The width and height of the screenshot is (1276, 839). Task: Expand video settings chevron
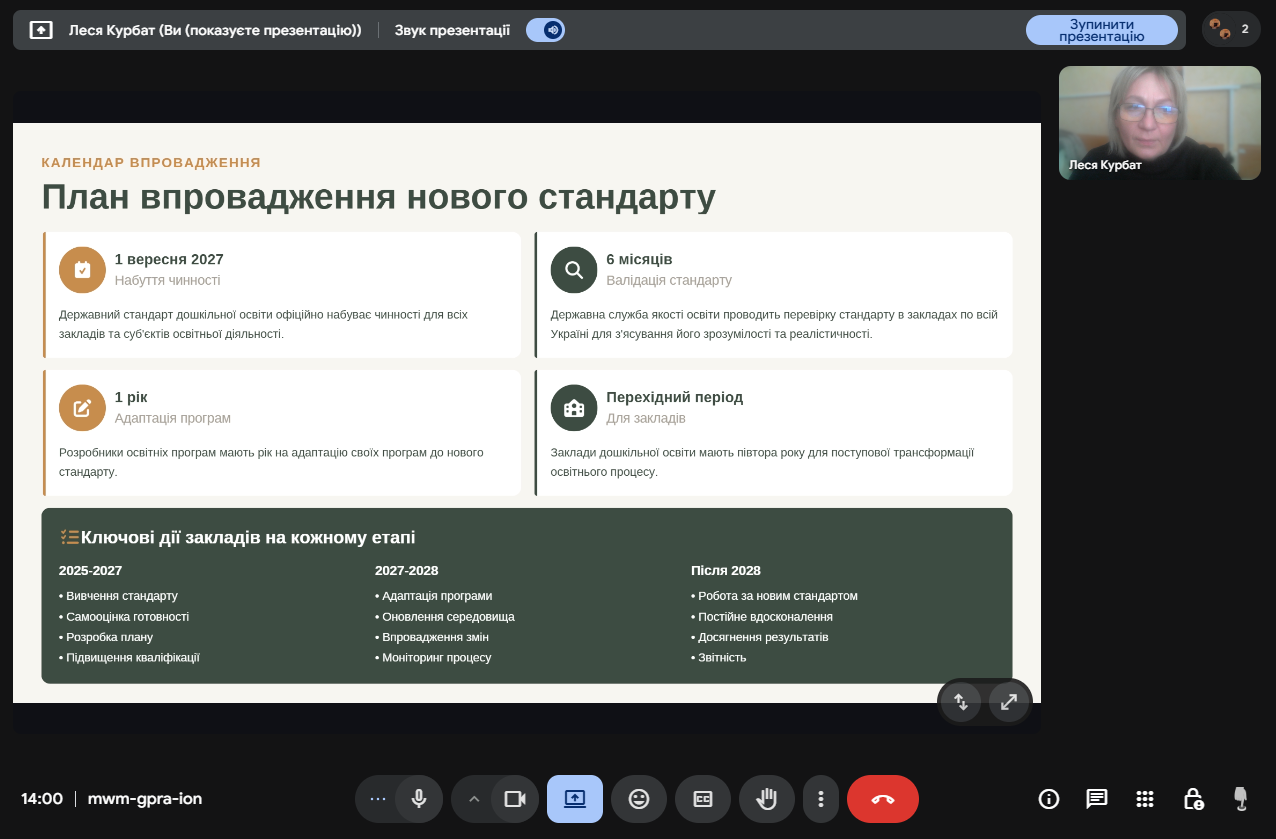click(x=474, y=799)
